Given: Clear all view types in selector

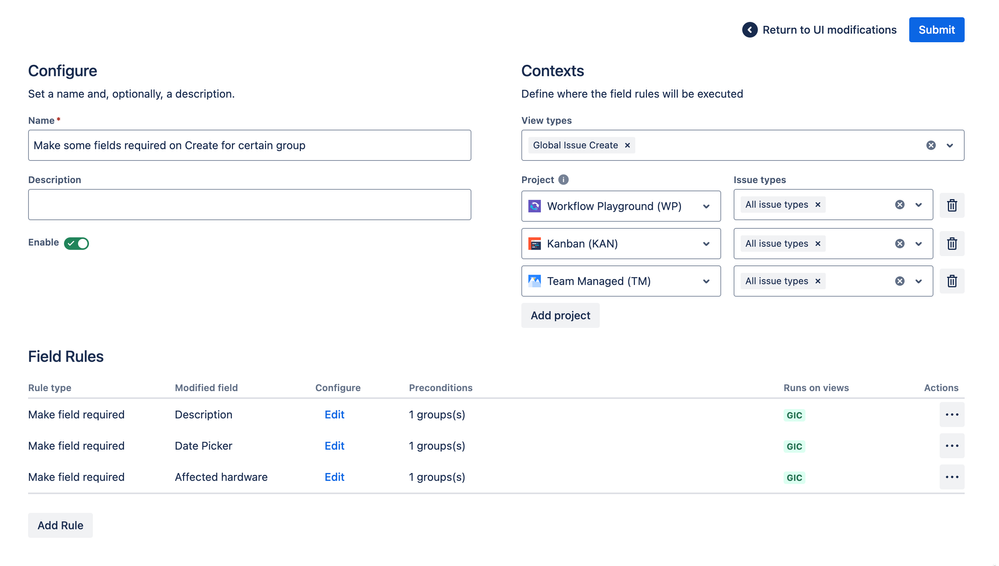Looking at the screenshot, I should click(931, 145).
